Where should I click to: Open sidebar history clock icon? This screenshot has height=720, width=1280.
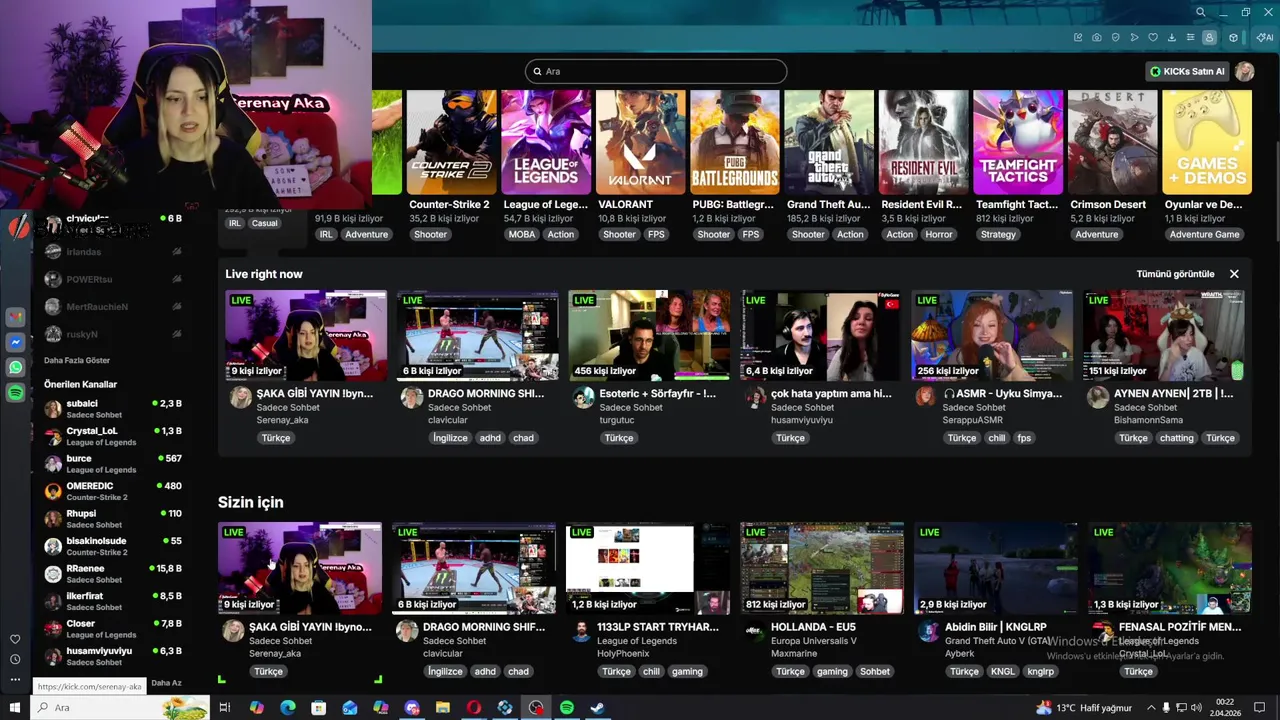pos(15,659)
